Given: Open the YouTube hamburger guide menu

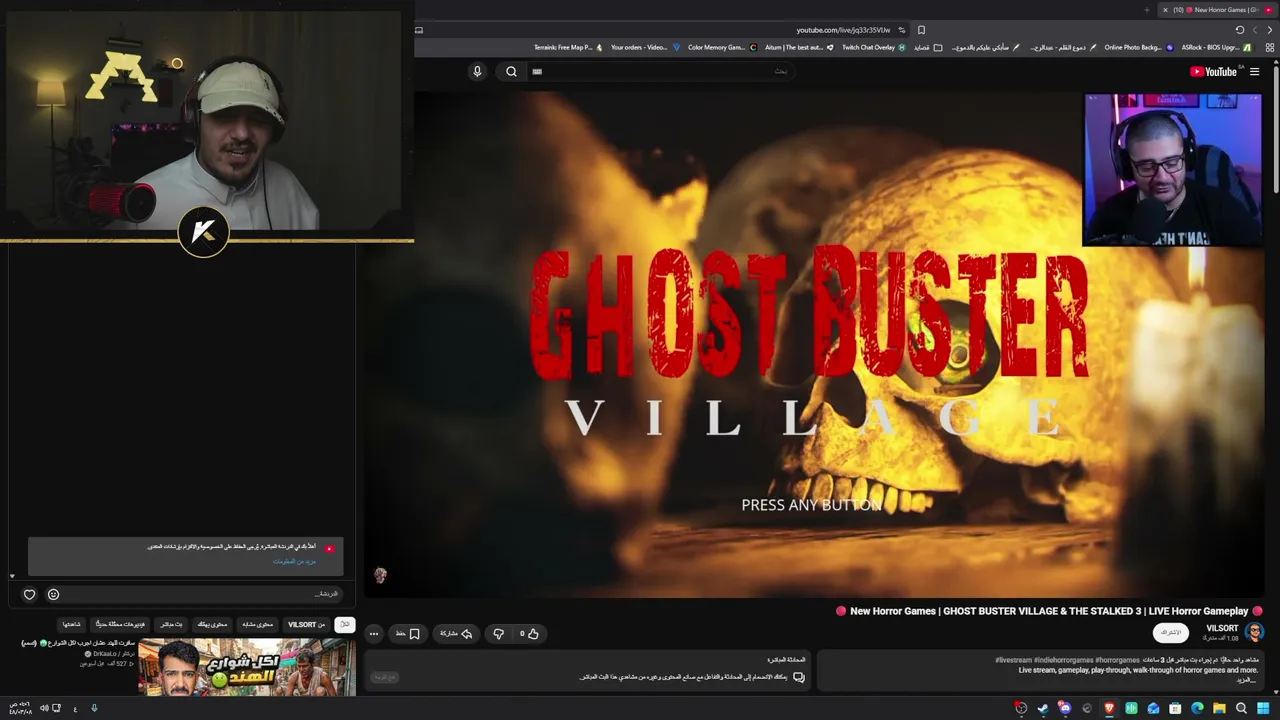Looking at the screenshot, I should (x=1254, y=71).
